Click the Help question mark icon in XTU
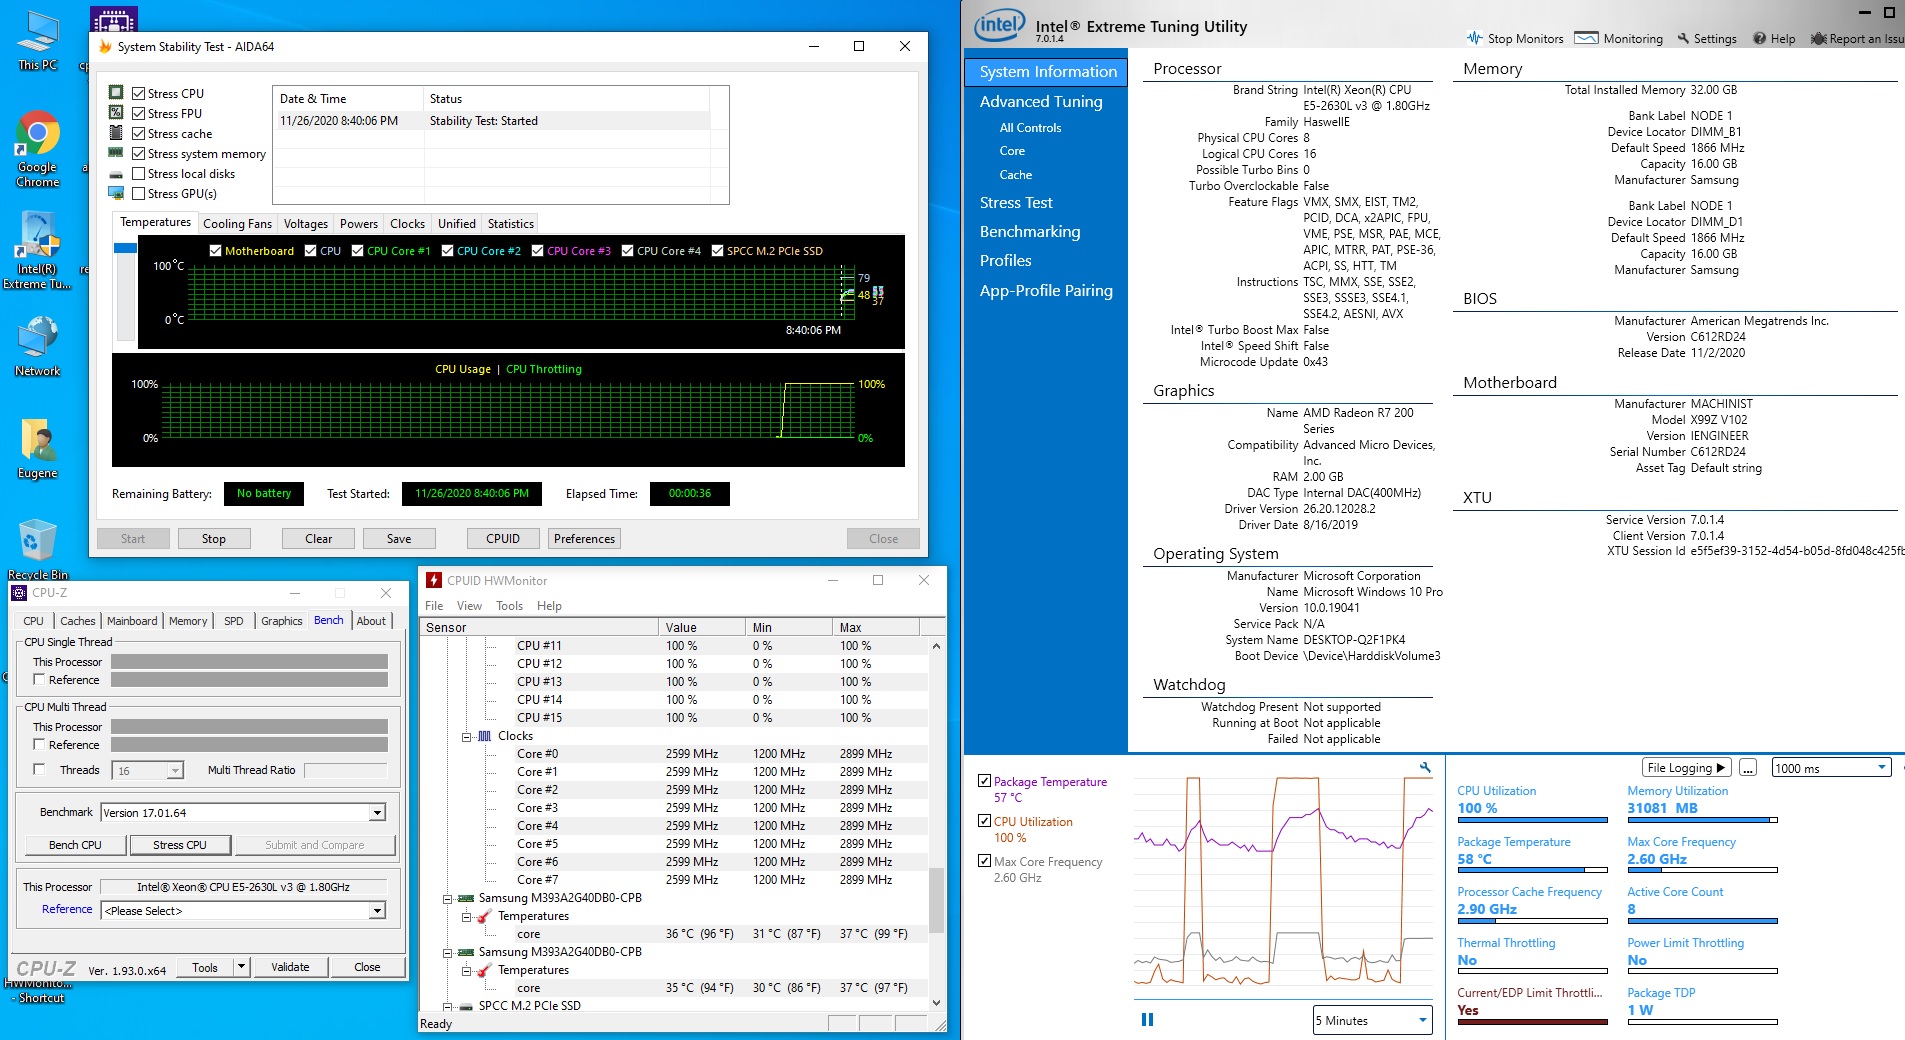This screenshot has height=1040, width=1905. point(1759,38)
